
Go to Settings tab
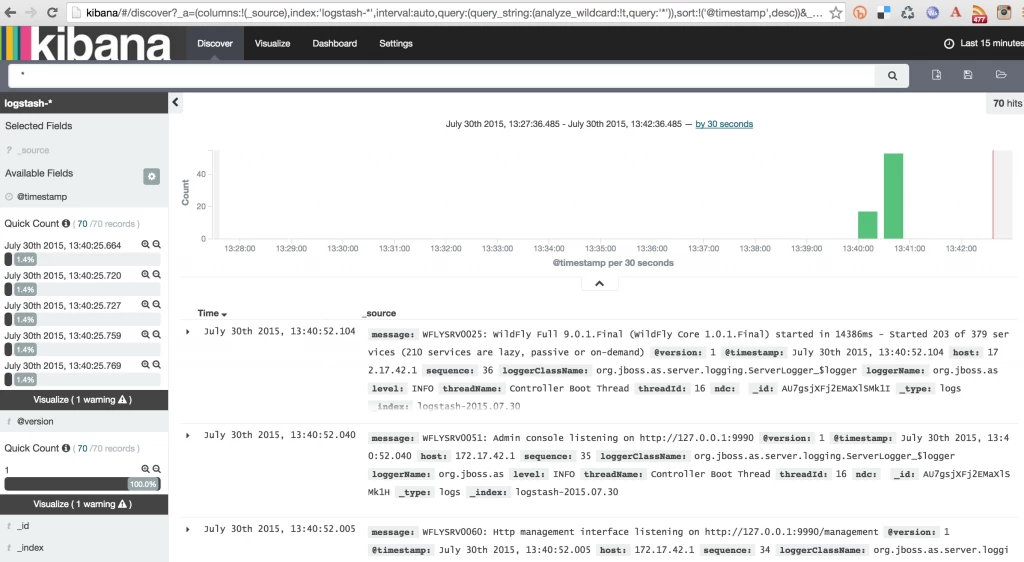396,43
